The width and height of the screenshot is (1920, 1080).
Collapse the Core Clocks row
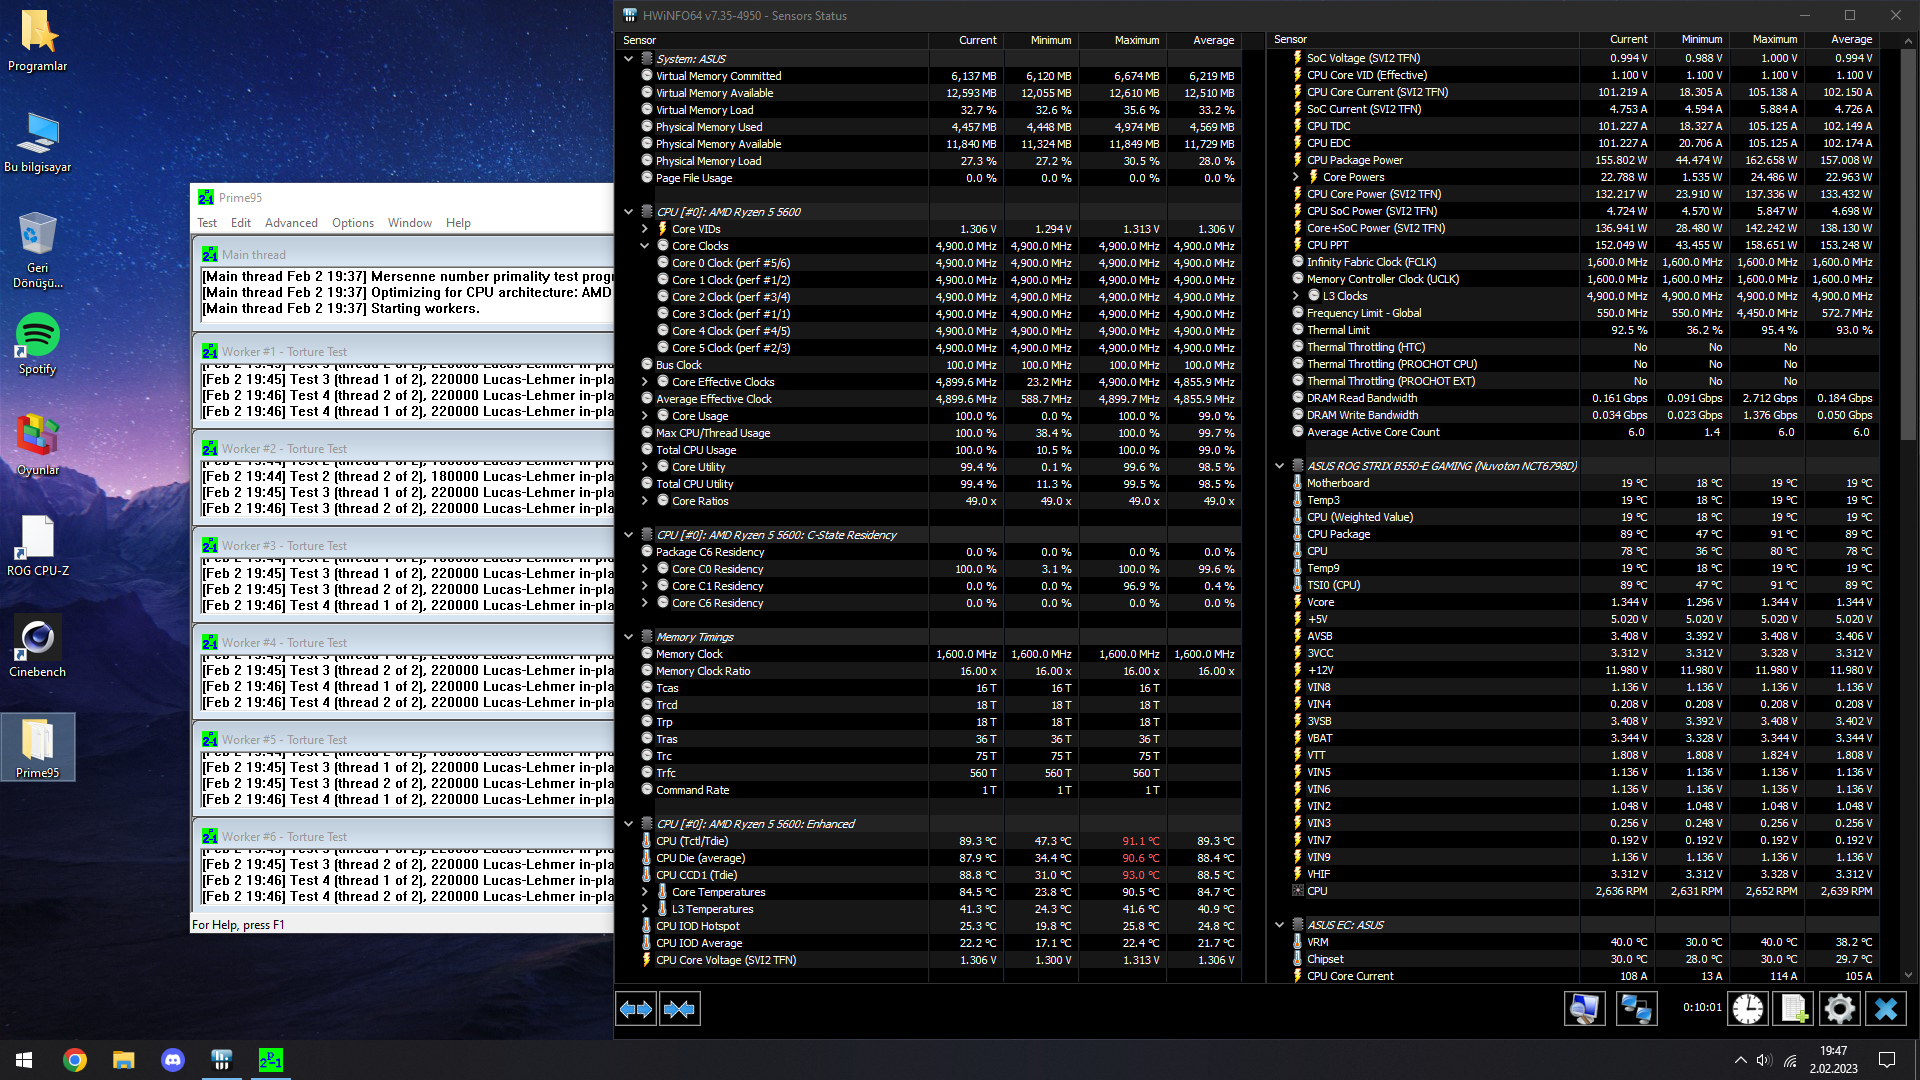tap(645, 246)
